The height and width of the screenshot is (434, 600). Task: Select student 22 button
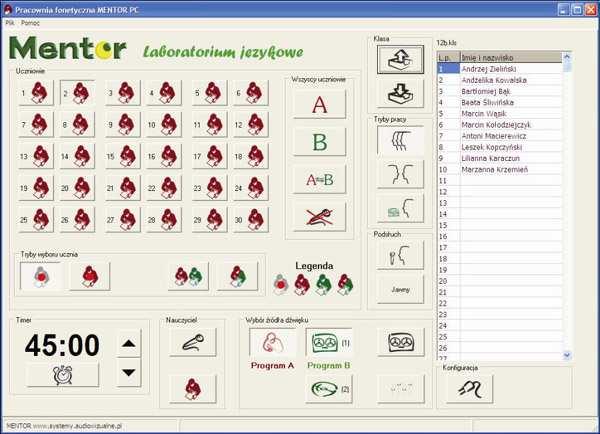tap(164, 188)
